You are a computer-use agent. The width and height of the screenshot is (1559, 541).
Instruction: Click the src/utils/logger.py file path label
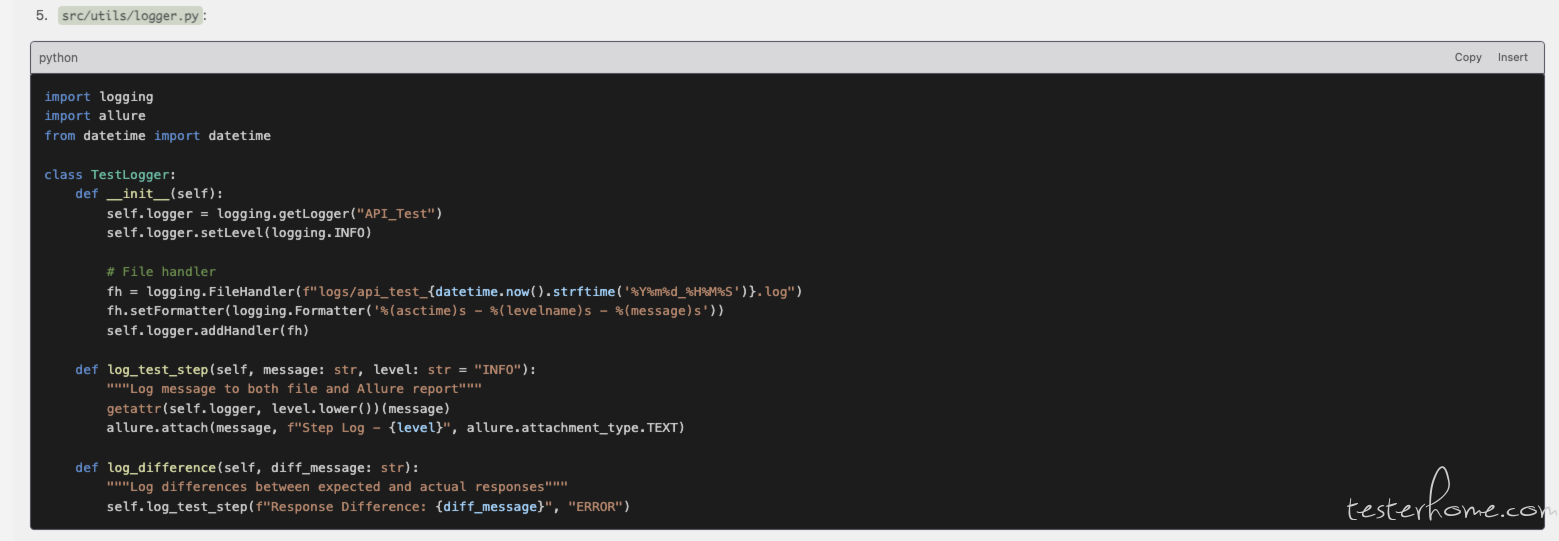point(130,16)
